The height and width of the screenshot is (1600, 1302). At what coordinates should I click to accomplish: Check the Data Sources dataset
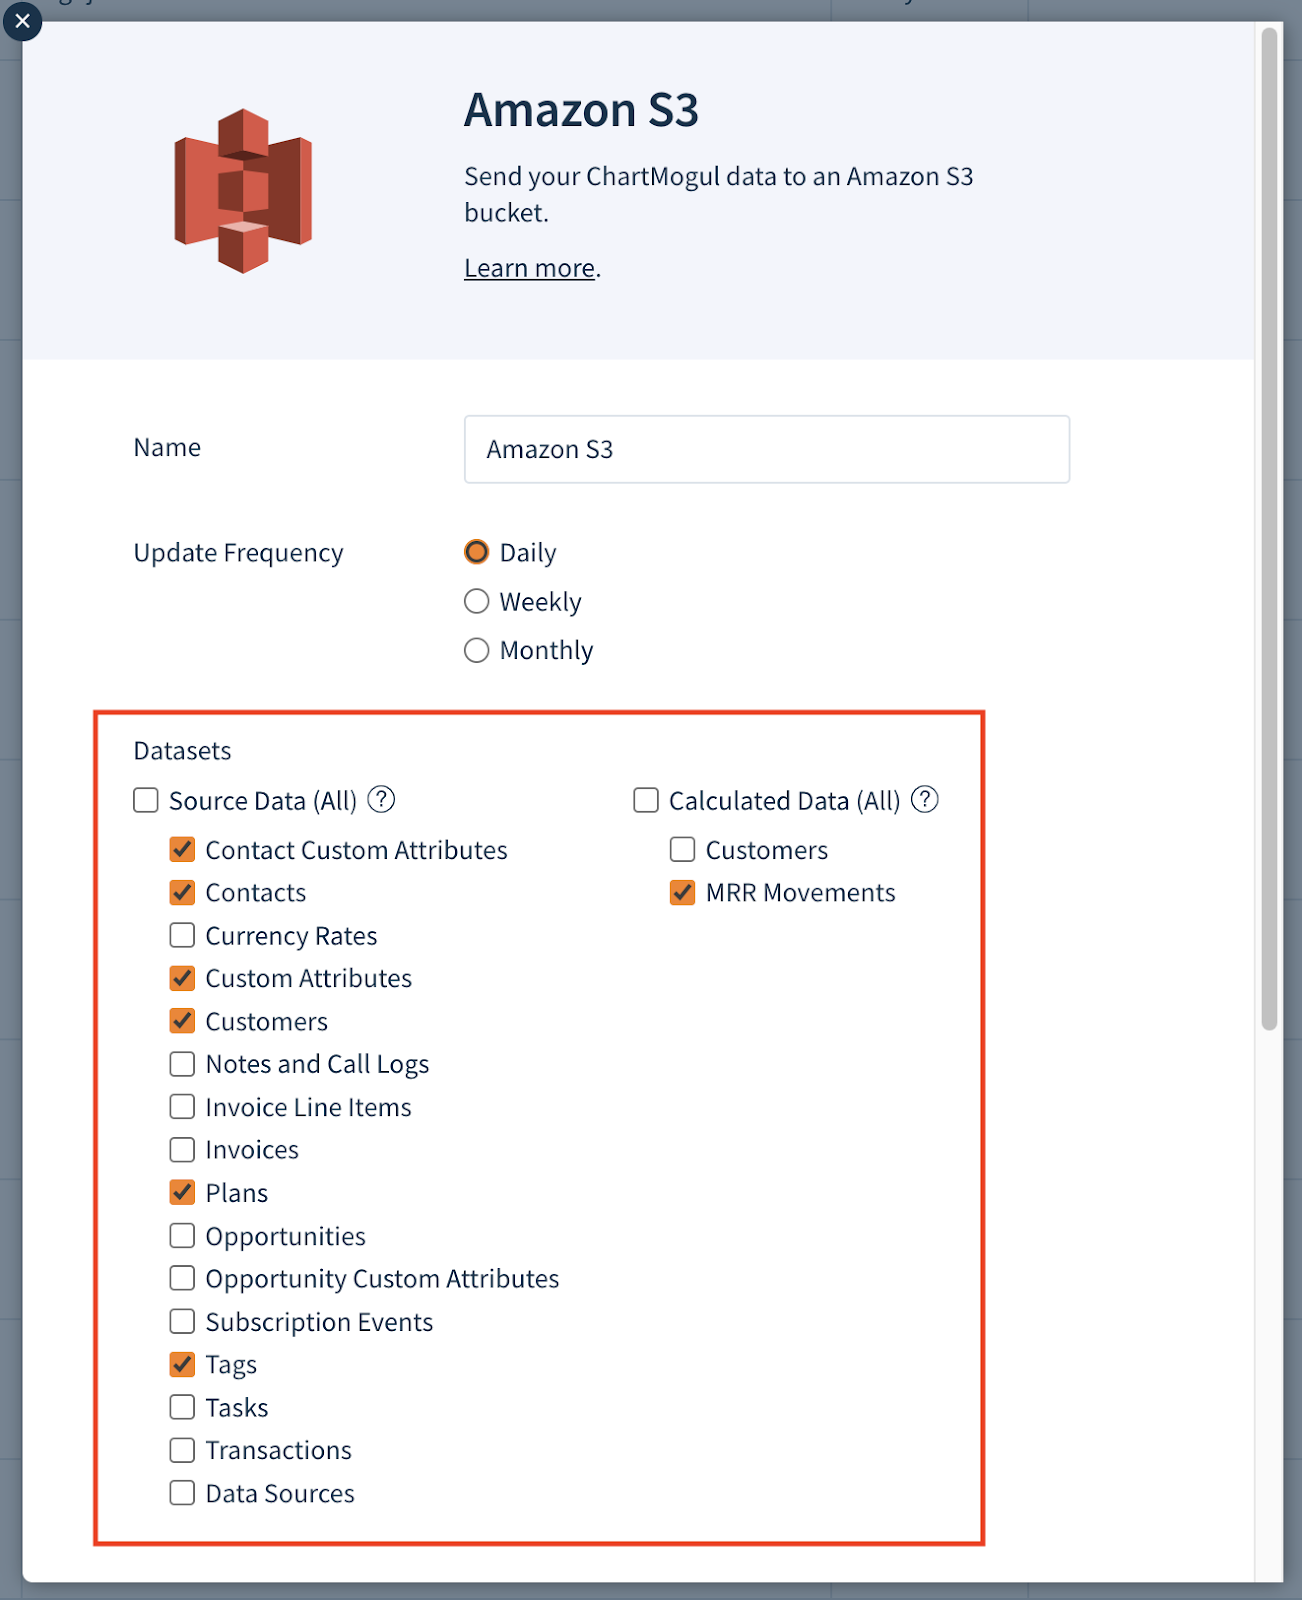tap(182, 1493)
